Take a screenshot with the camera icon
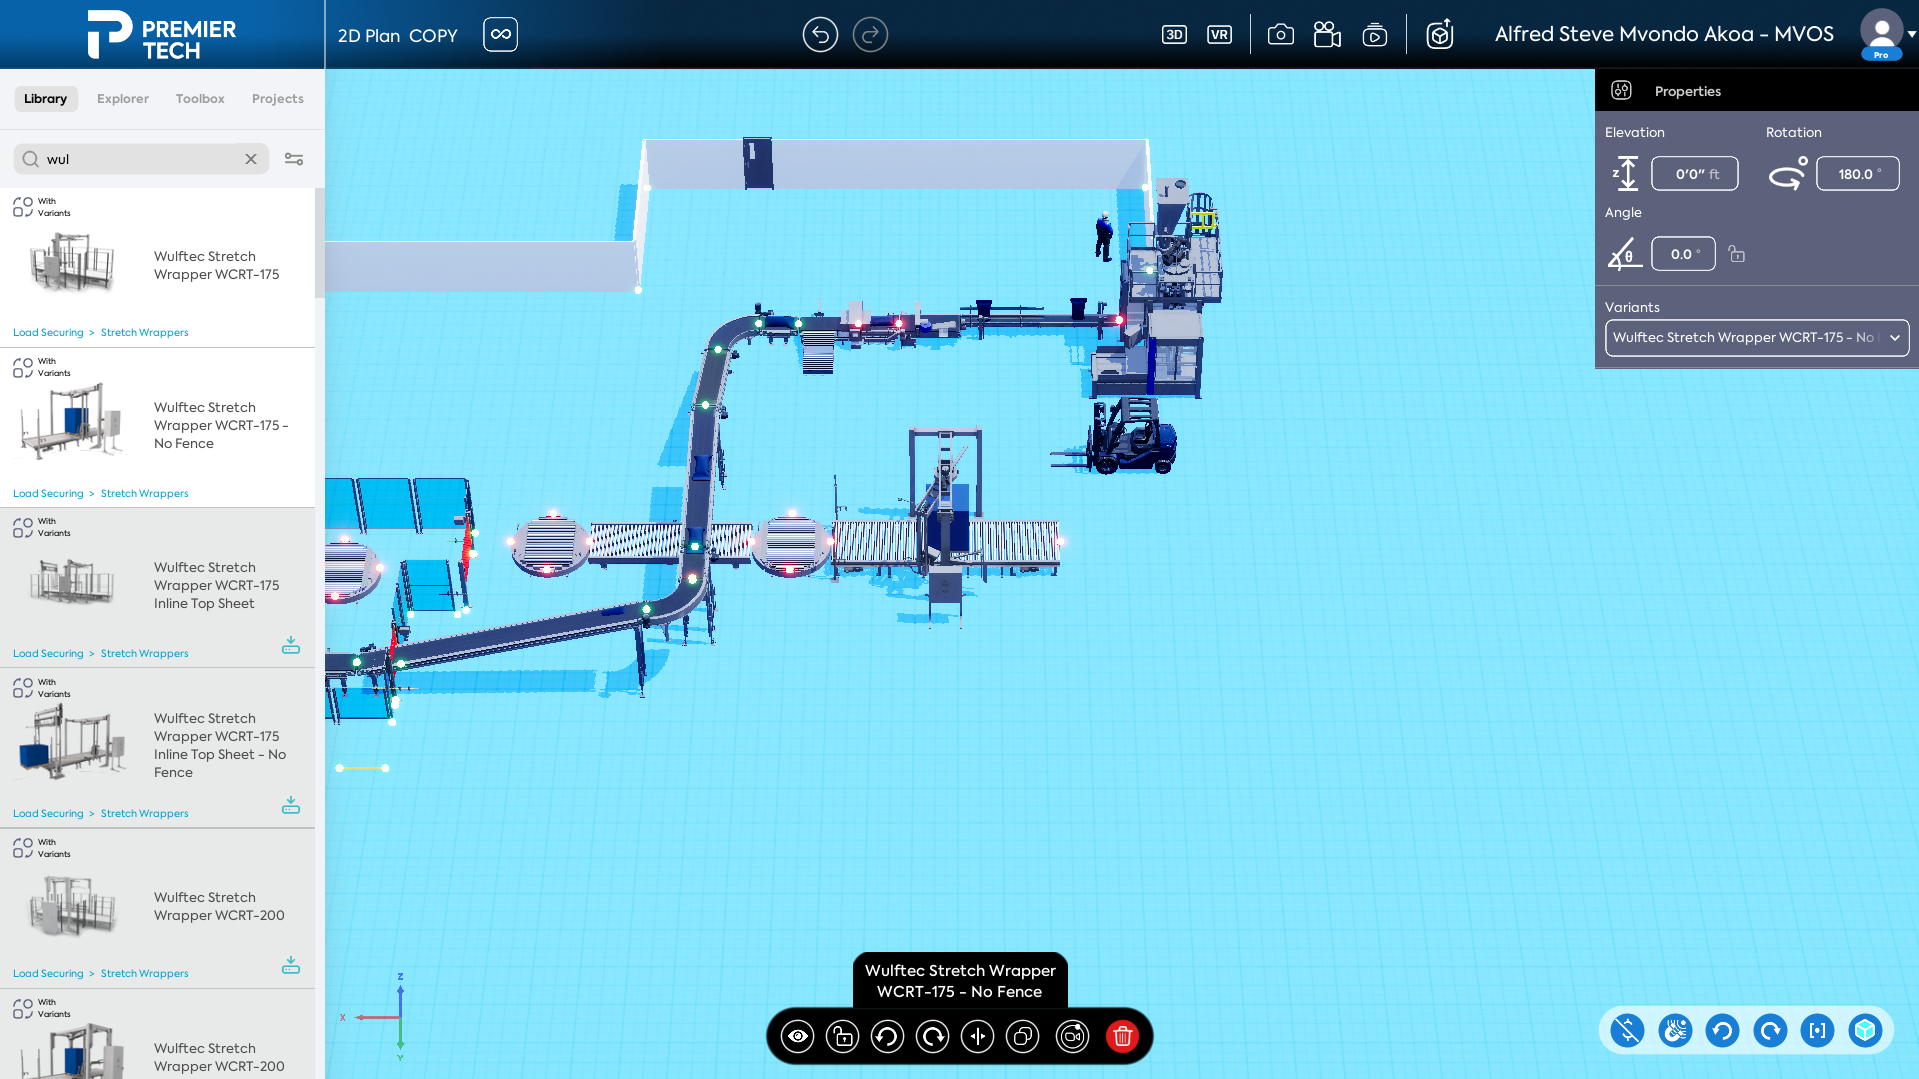Screen dimensions: 1919x1079 pyautogui.click(x=1280, y=35)
